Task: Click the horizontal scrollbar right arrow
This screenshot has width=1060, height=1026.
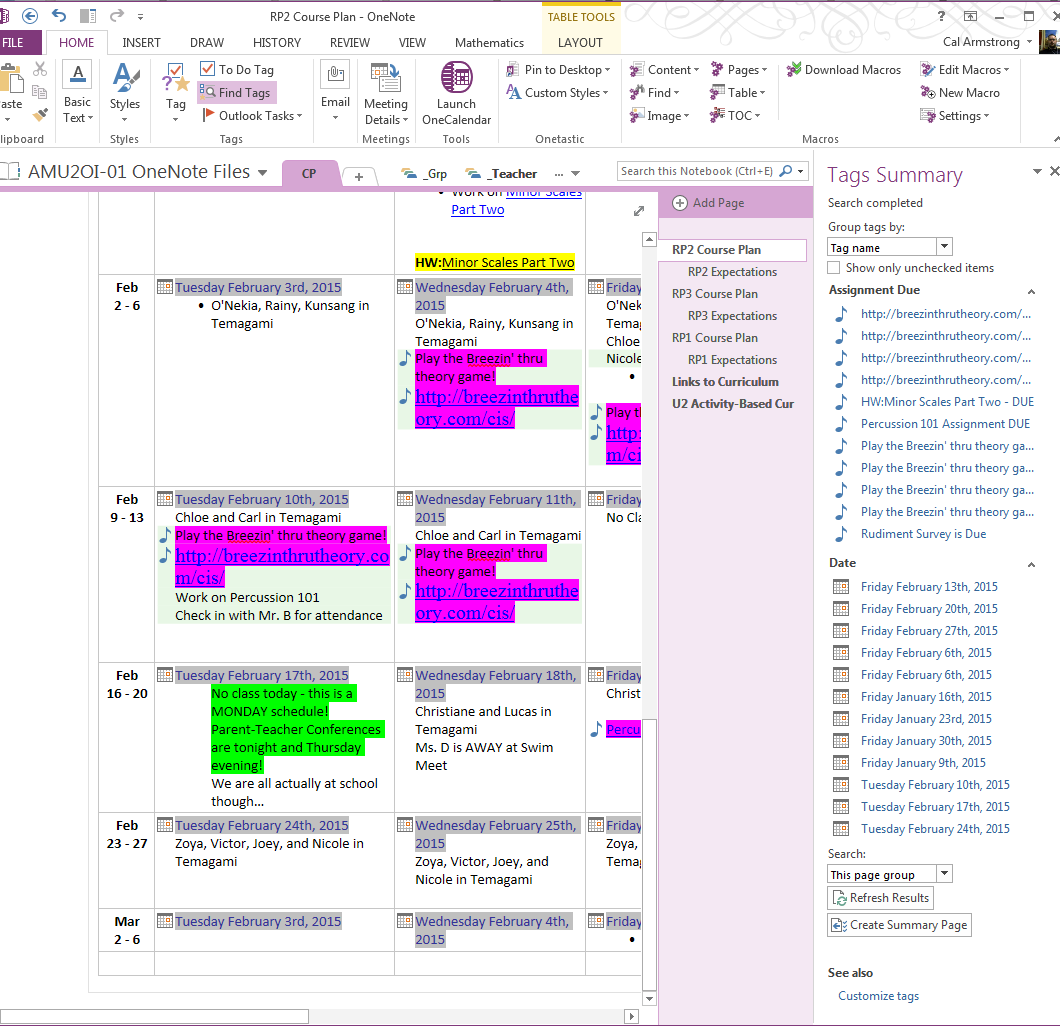Action: click(x=631, y=1016)
